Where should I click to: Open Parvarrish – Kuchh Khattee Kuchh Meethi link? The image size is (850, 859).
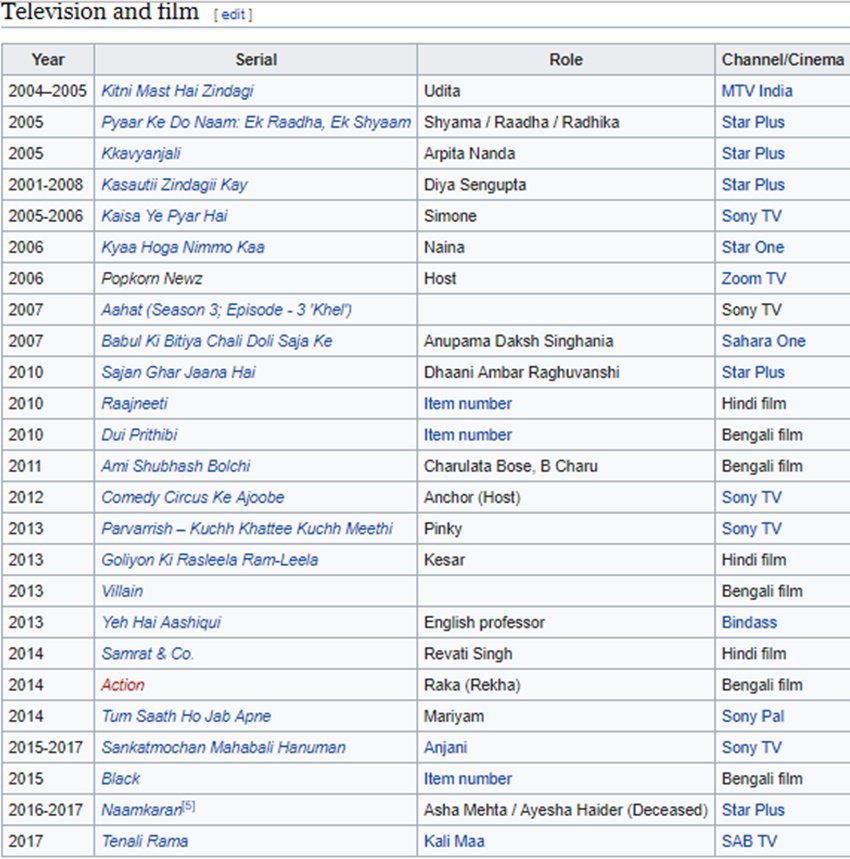click(247, 529)
